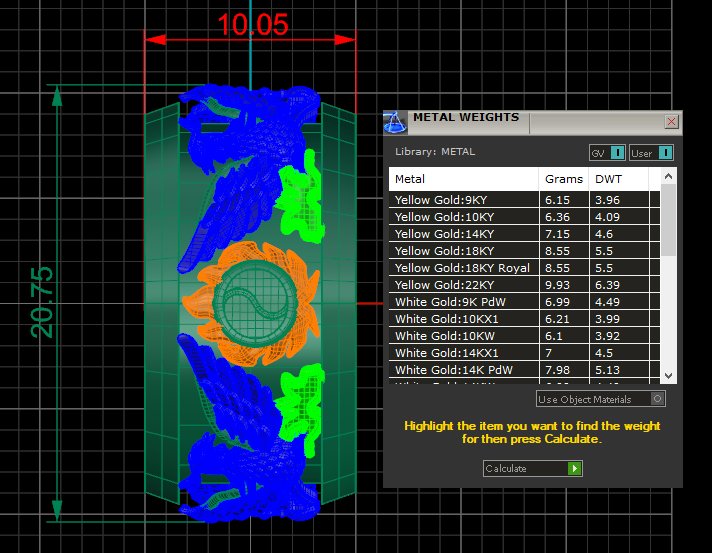Click the 7.98 grams value
712x553 pixels.
[x=557, y=370]
